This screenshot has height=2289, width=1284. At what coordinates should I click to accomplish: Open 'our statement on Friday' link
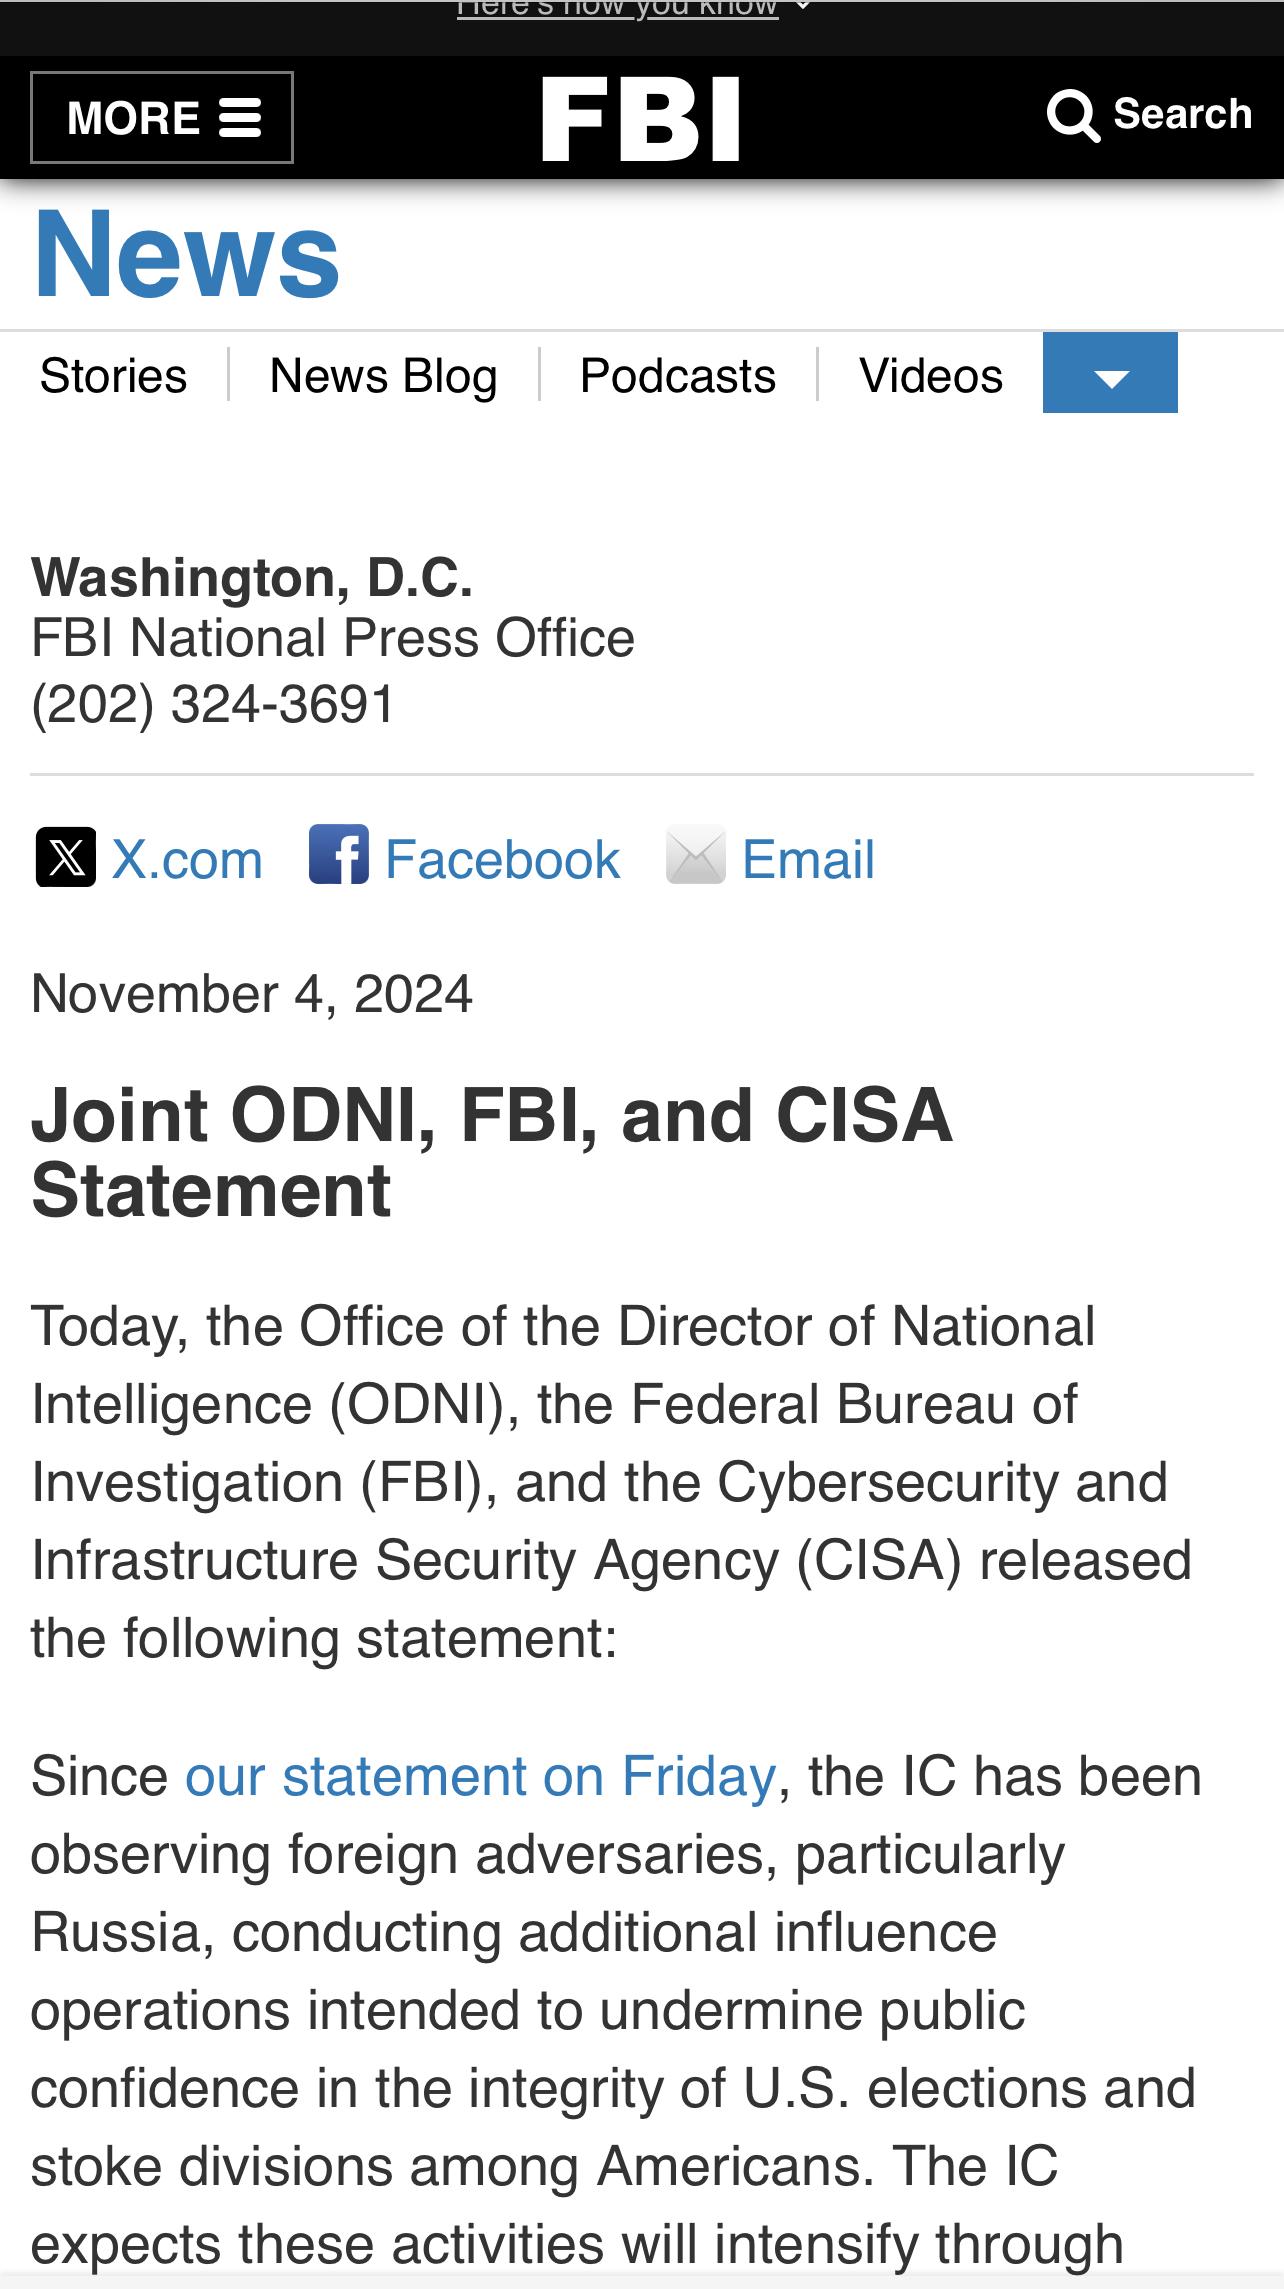(481, 1777)
